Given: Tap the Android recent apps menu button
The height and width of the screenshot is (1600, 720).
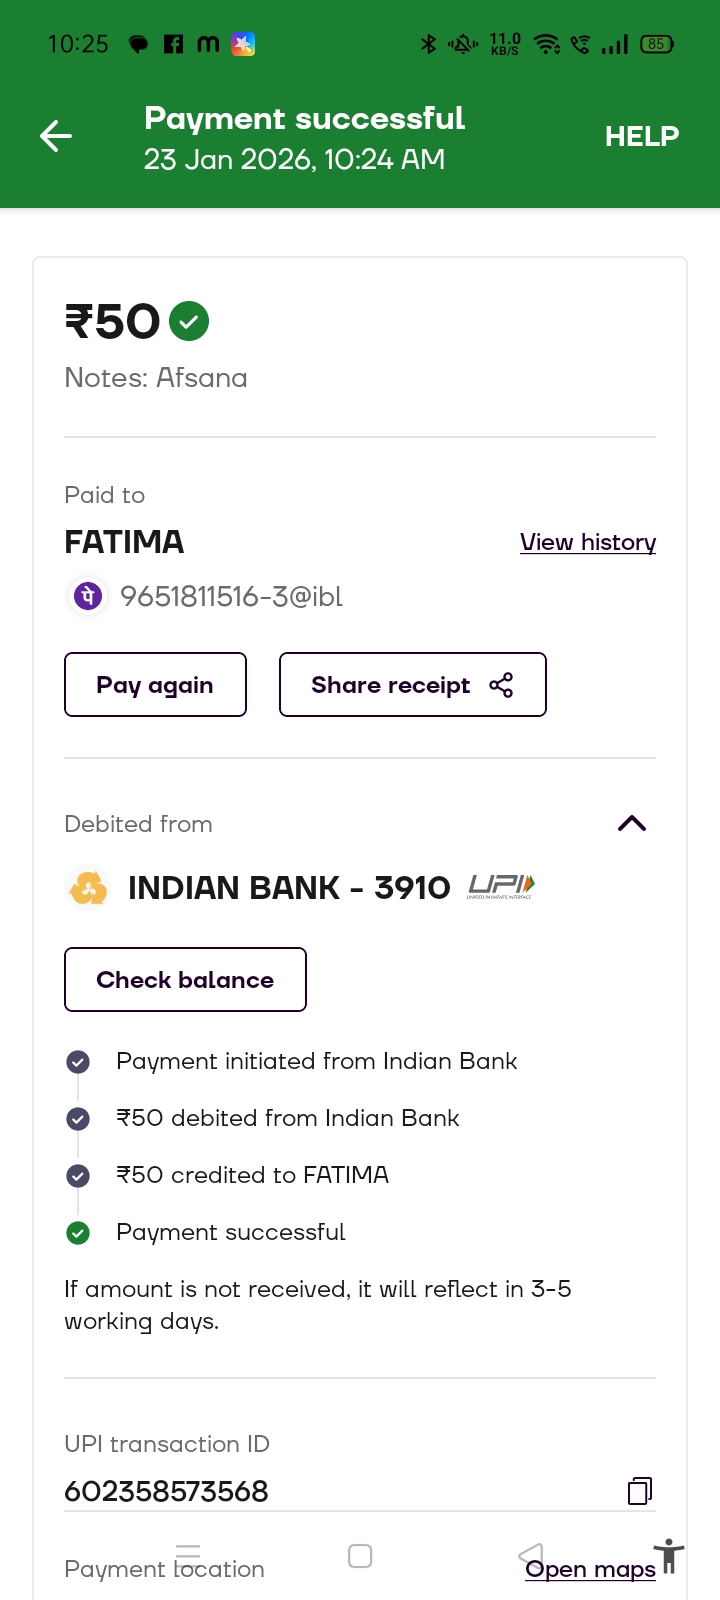Looking at the screenshot, I should pos(188,1555).
